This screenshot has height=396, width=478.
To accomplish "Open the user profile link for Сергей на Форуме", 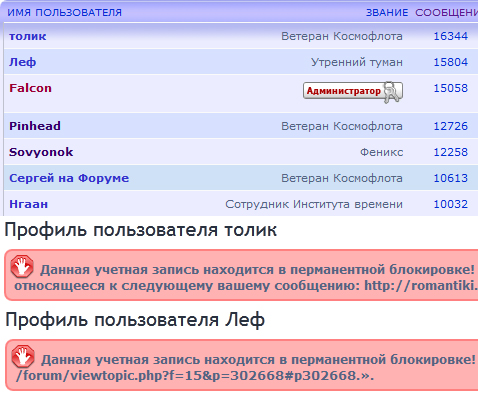I will [69, 178].
